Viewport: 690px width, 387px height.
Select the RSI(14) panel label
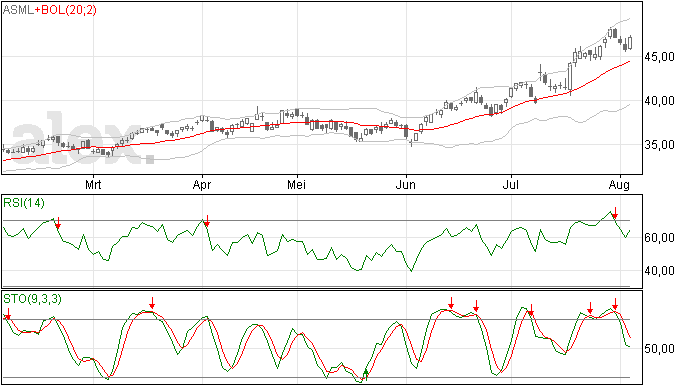click(x=24, y=203)
